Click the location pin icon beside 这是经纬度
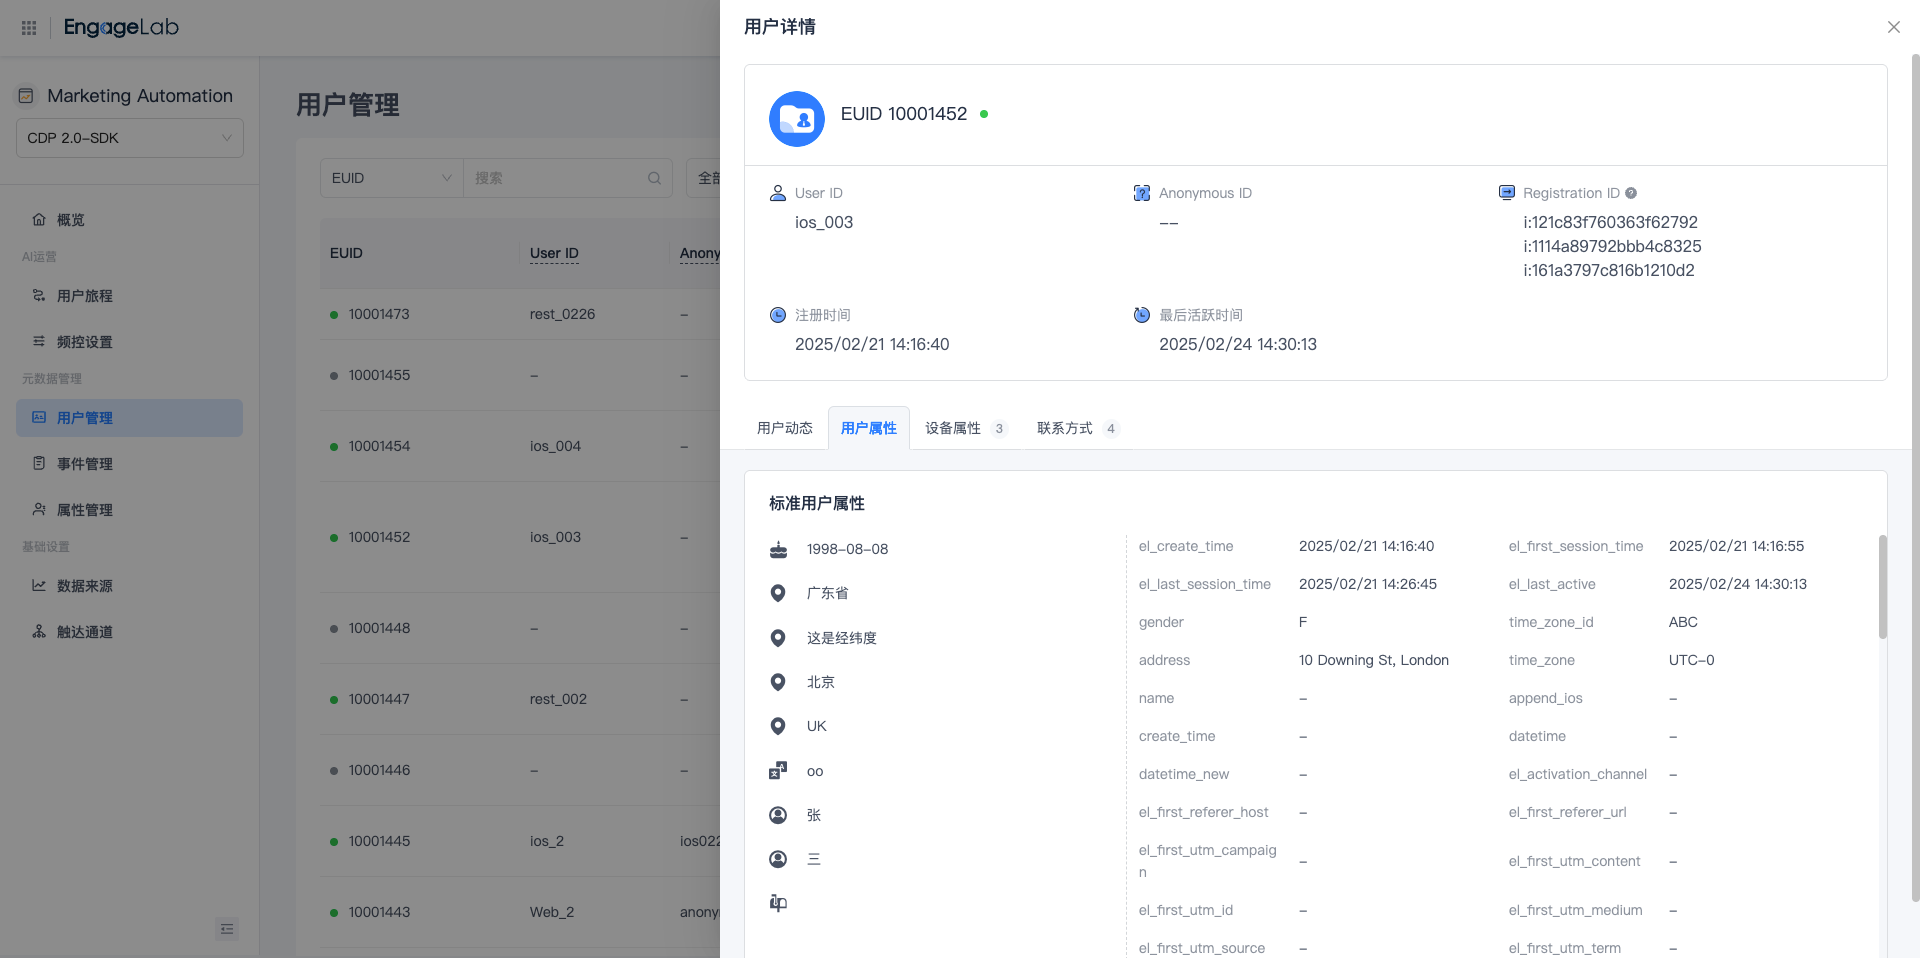The image size is (1920, 958). [778, 638]
